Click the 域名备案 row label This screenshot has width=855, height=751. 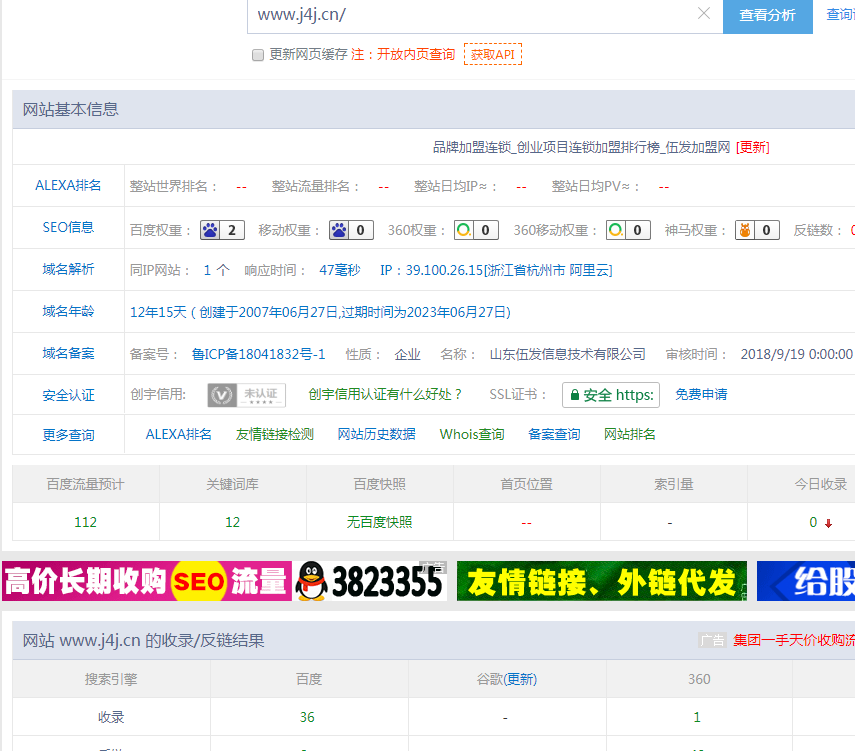point(68,353)
